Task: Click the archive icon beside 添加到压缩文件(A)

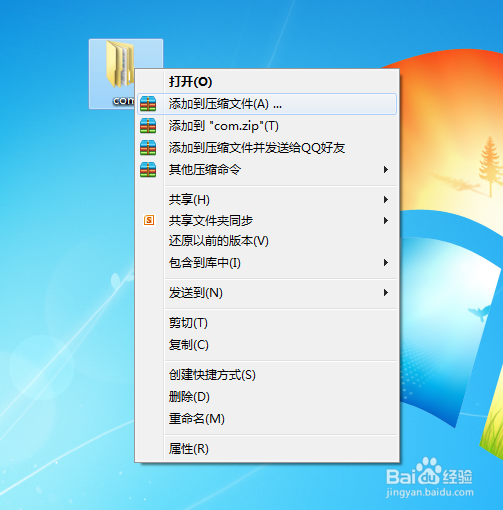Action: 148,104
